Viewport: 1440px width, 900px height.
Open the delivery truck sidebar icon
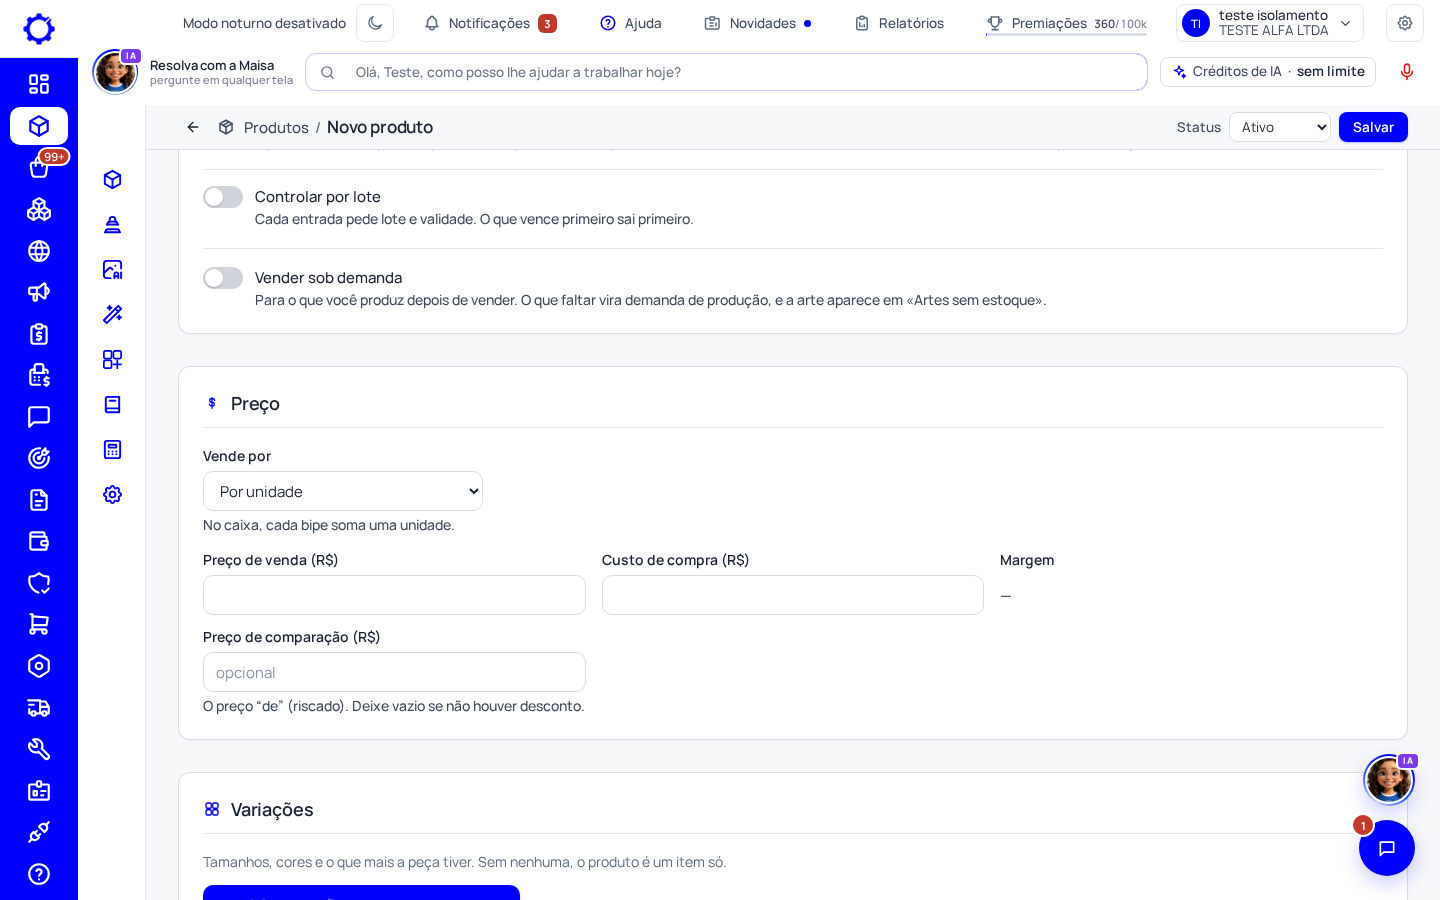[x=39, y=708]
